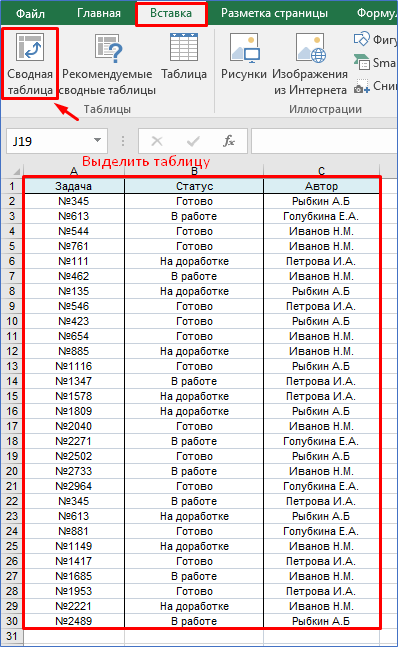The width and height of the screenshot is (398, 647).
Task: Select cell №423
Action: pyautogui.click(x=74, y=321)
